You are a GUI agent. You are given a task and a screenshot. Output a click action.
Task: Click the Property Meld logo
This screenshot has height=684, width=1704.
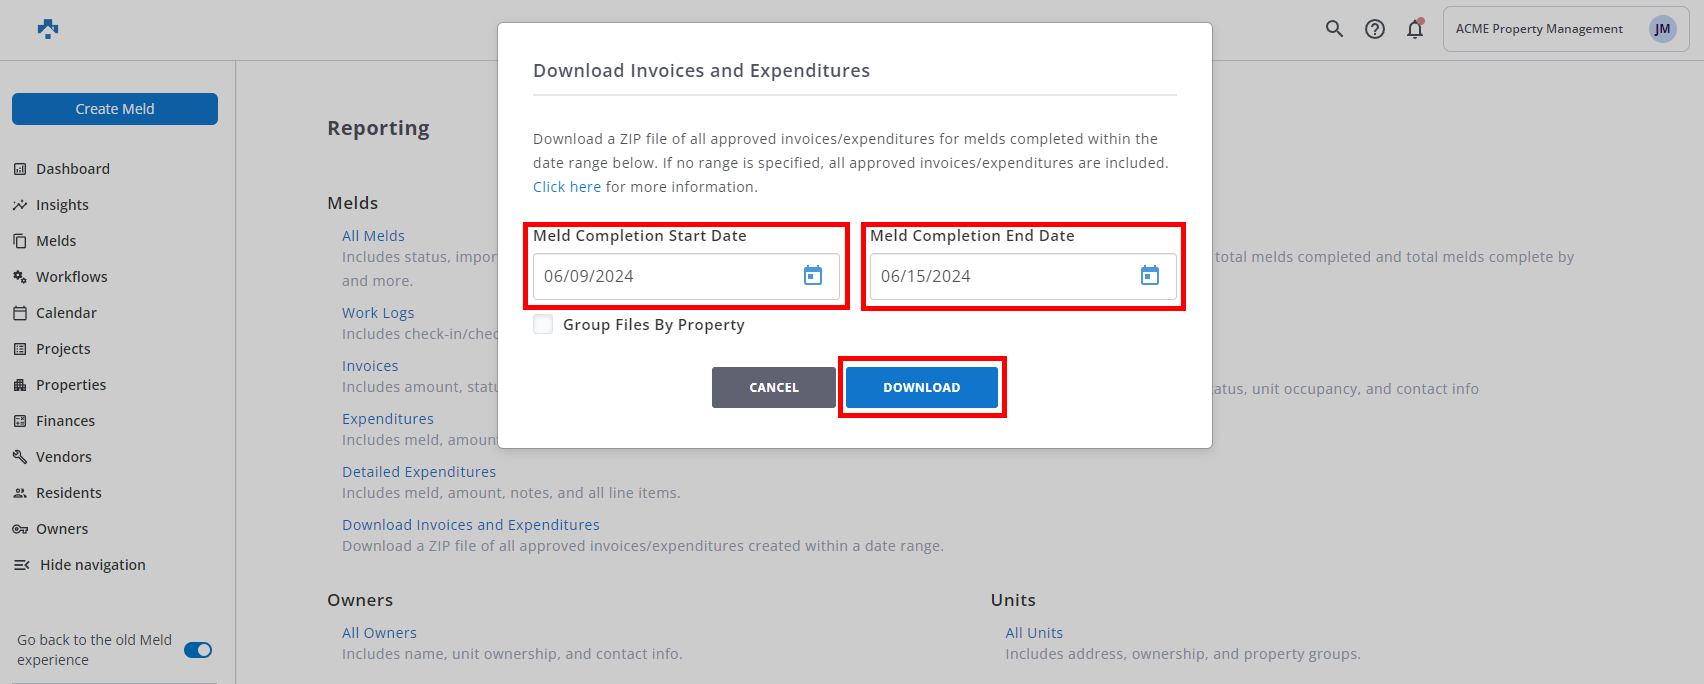coord(48,29)
